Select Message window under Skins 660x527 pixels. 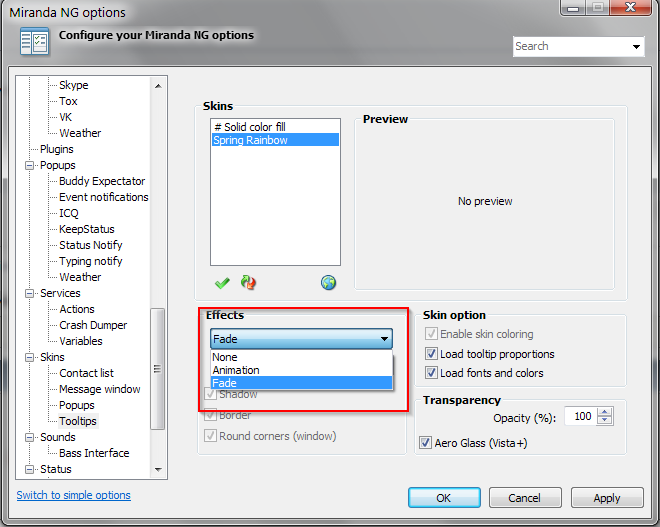(x=99, y=389)
